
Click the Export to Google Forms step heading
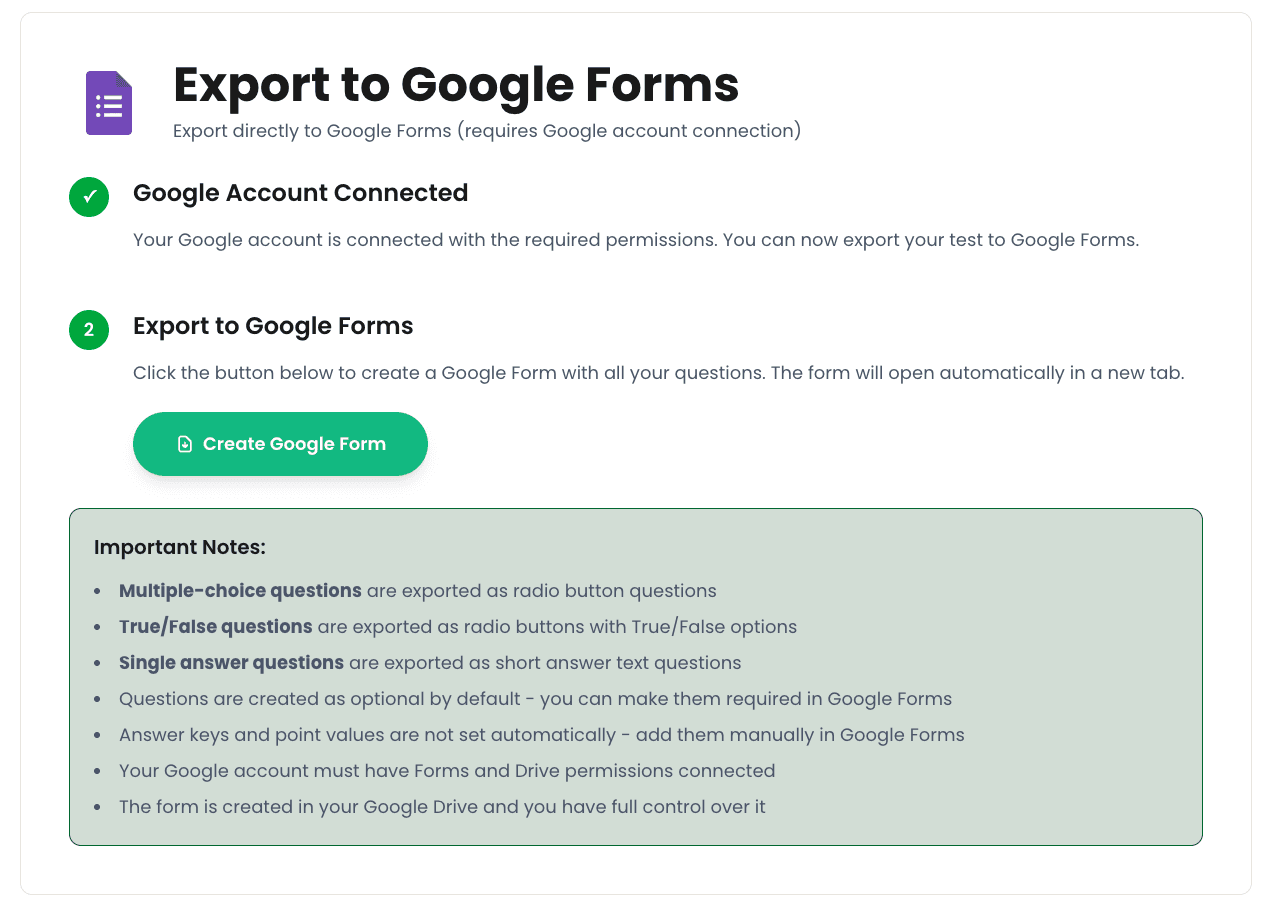(273, 325)
